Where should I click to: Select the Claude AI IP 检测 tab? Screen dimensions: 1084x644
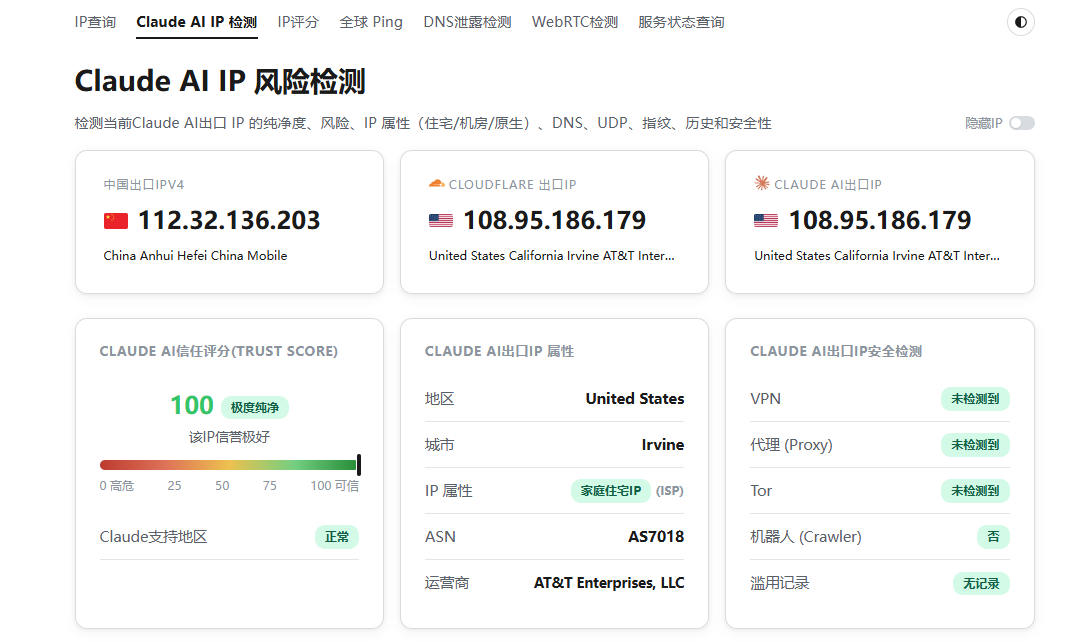[x=196, y=22]
